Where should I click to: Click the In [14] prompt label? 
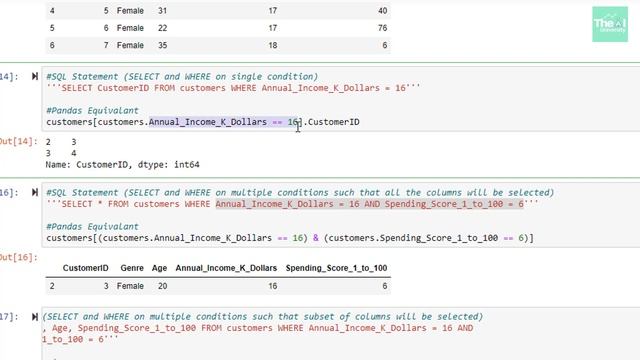(x=9, y=76)
